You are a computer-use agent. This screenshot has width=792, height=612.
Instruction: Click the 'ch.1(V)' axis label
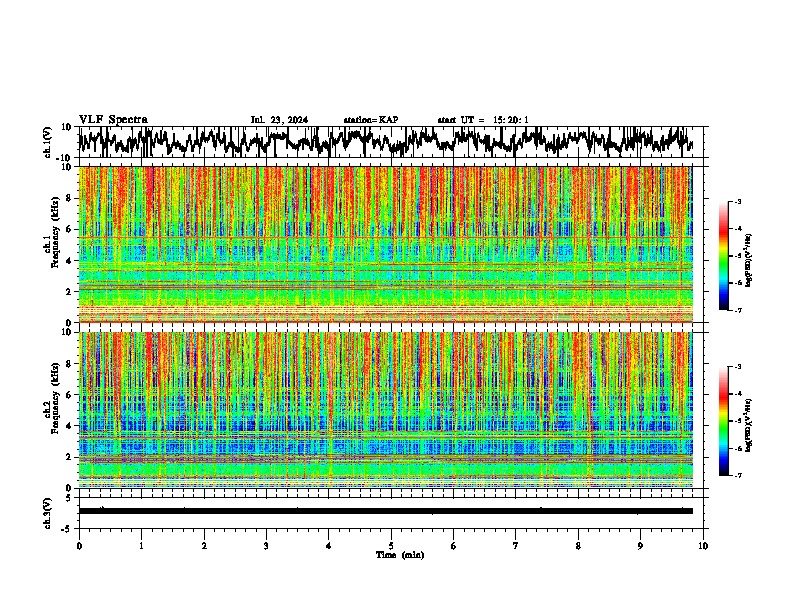tap(48, 142)
